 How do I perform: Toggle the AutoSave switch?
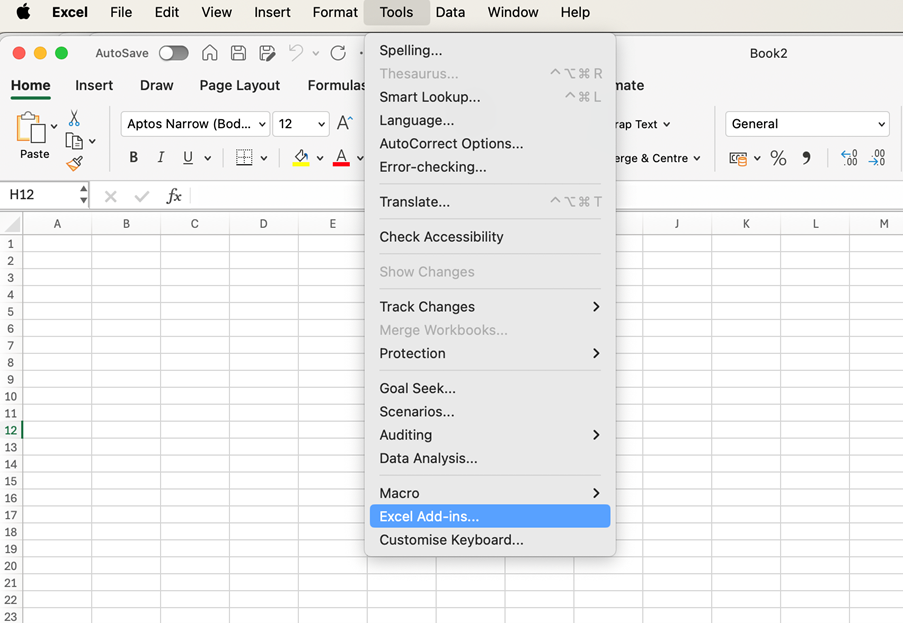[x=173, y=53]
